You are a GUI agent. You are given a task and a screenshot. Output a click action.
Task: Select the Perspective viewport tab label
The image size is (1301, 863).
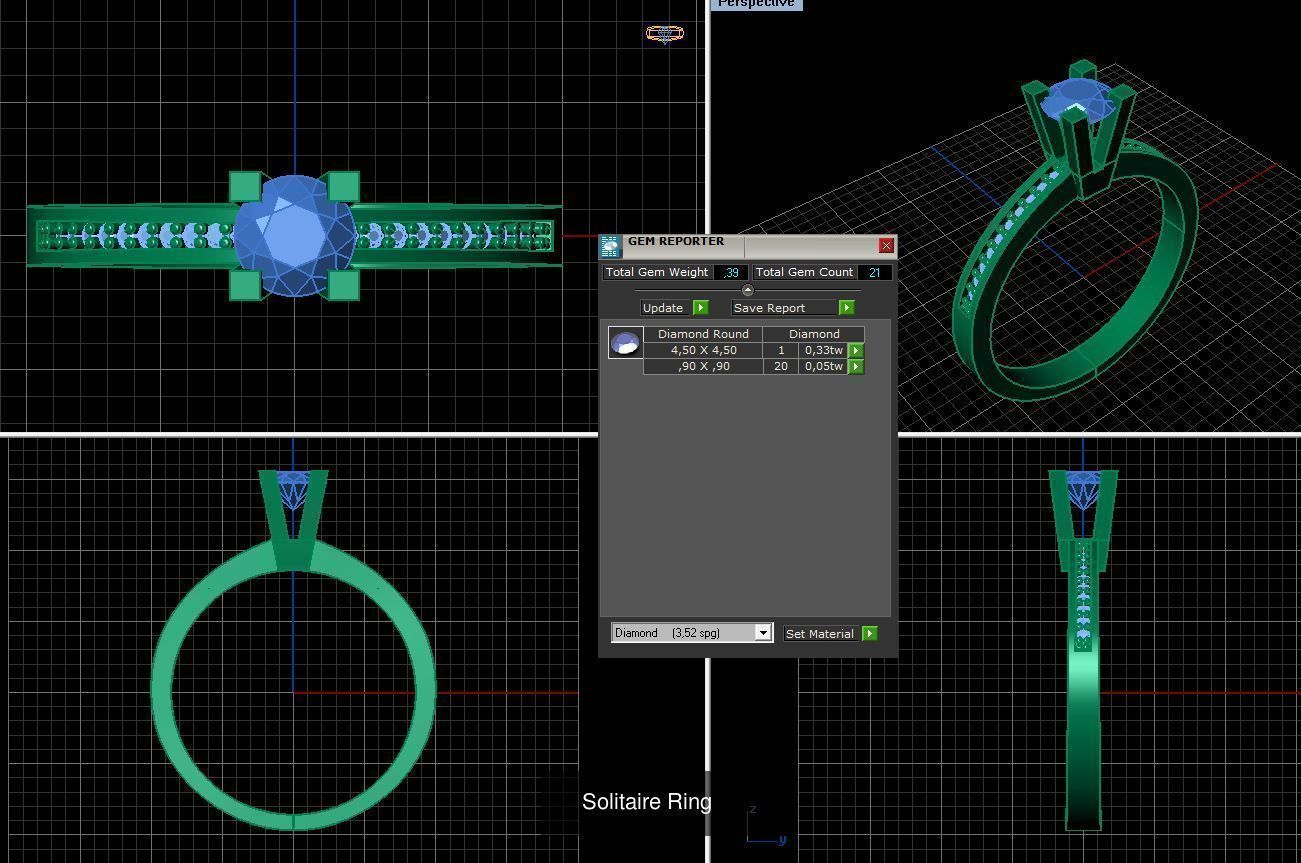756,4
